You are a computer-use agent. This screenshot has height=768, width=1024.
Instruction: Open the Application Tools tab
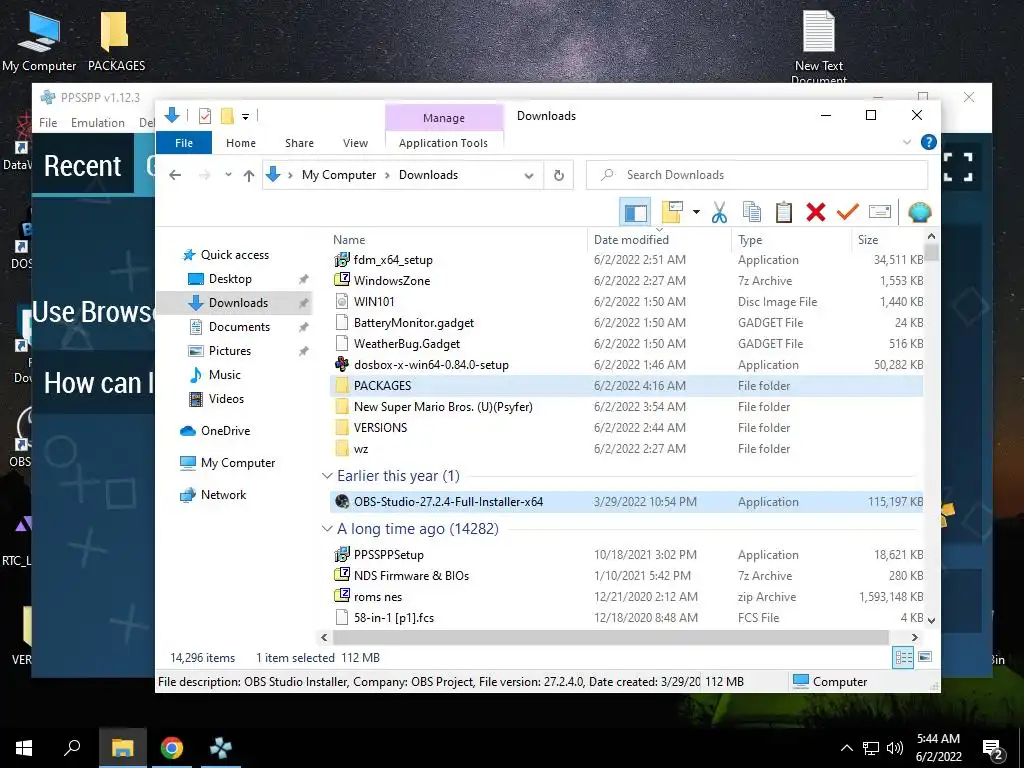click(x=443, y=143)
